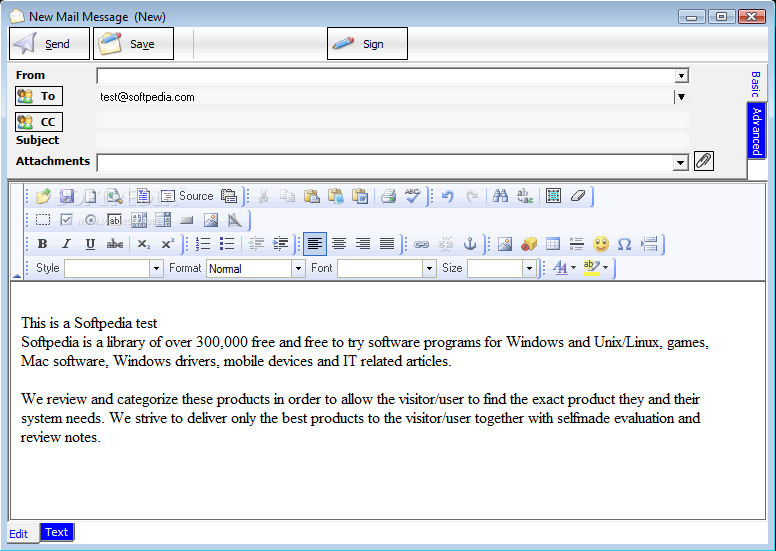Save the message draft
This screenshot has height=551, width=776.
[x=134, y=44]
